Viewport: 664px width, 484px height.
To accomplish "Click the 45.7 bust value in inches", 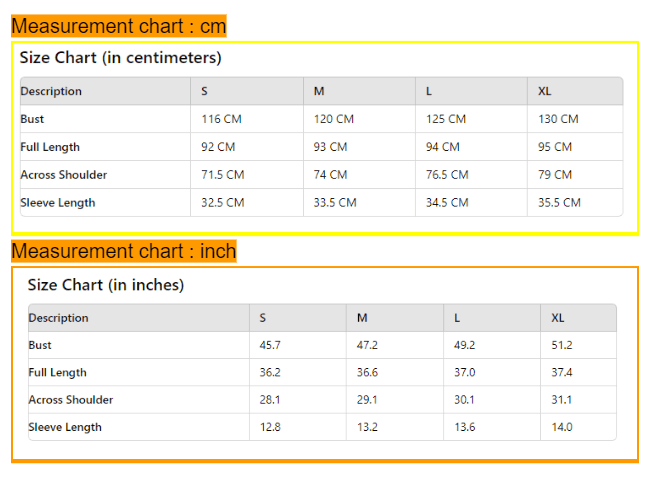I will [270, 345].
